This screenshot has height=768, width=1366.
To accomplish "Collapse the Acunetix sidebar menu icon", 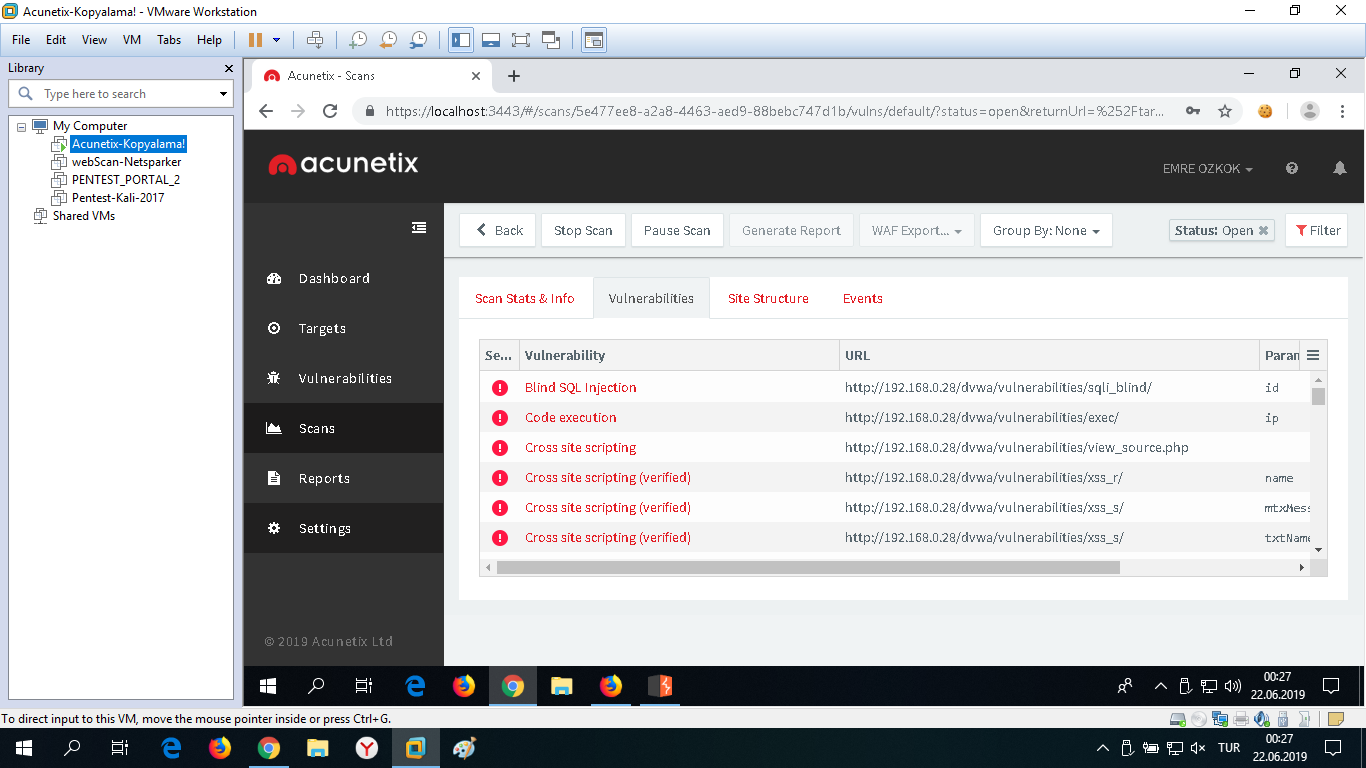I will [x=419, y=228].
